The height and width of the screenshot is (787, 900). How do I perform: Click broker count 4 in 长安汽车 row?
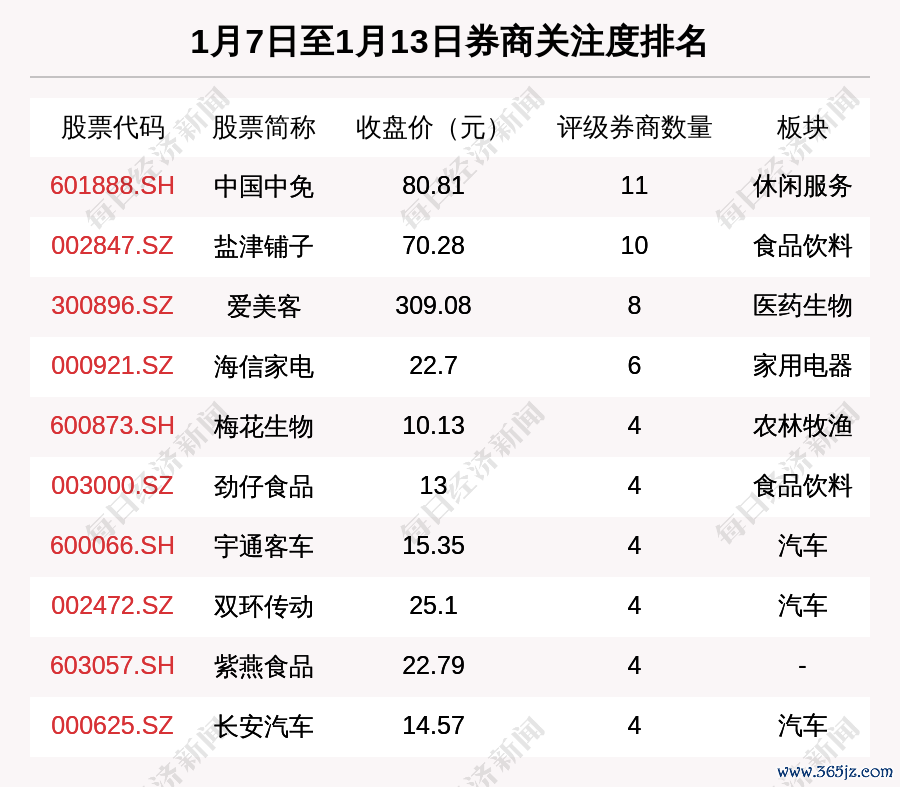634,726
